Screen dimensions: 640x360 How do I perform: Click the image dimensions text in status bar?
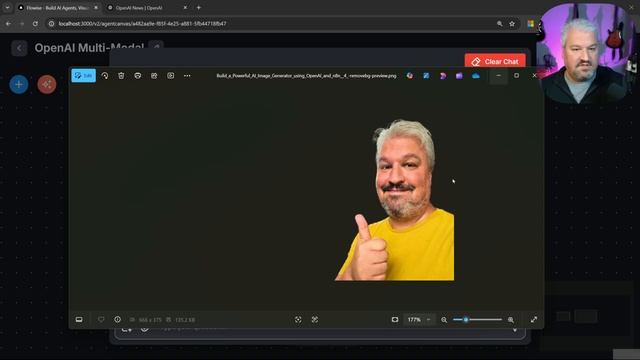pos(150,320)
